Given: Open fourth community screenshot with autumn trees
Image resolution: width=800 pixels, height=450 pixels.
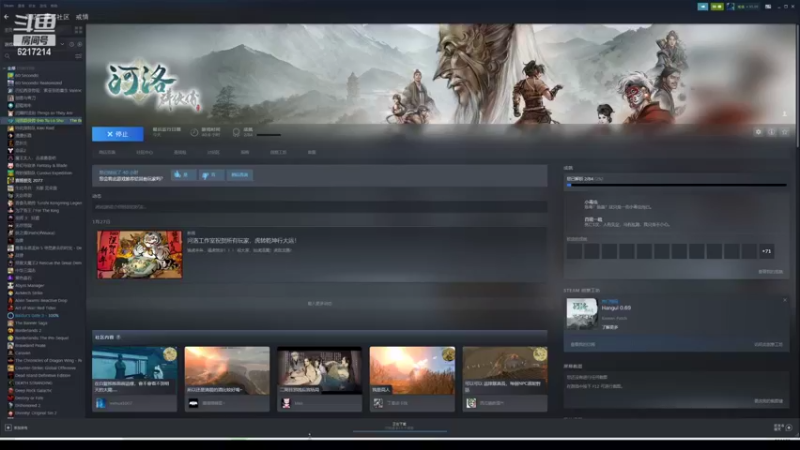Looking at the screenshot, I should click(412, 370).
